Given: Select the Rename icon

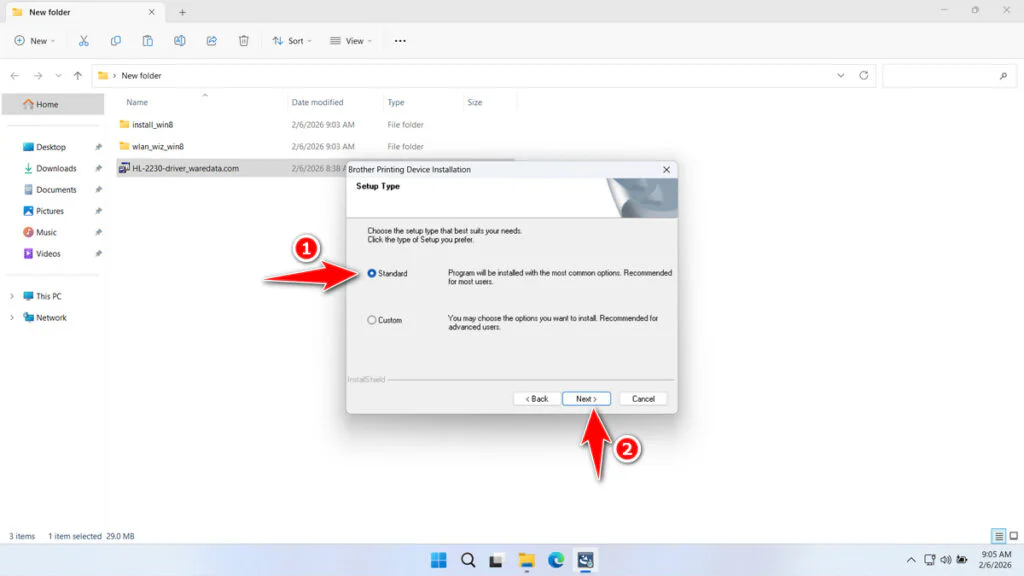Looking at the screenshot, I should pos(180,40).
